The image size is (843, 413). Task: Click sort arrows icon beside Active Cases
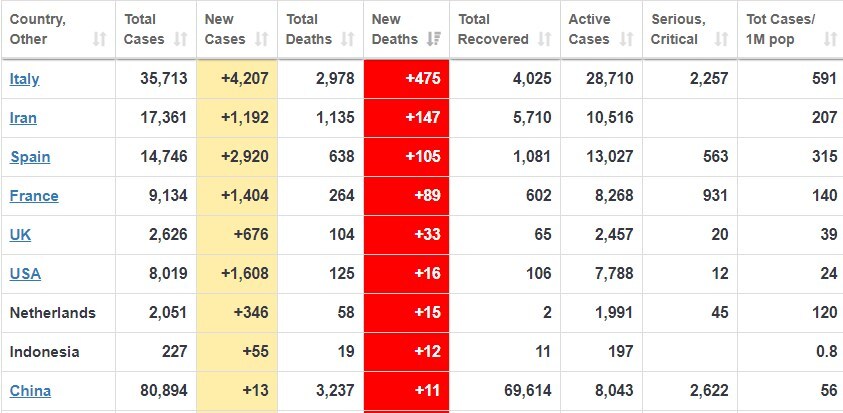626,39
